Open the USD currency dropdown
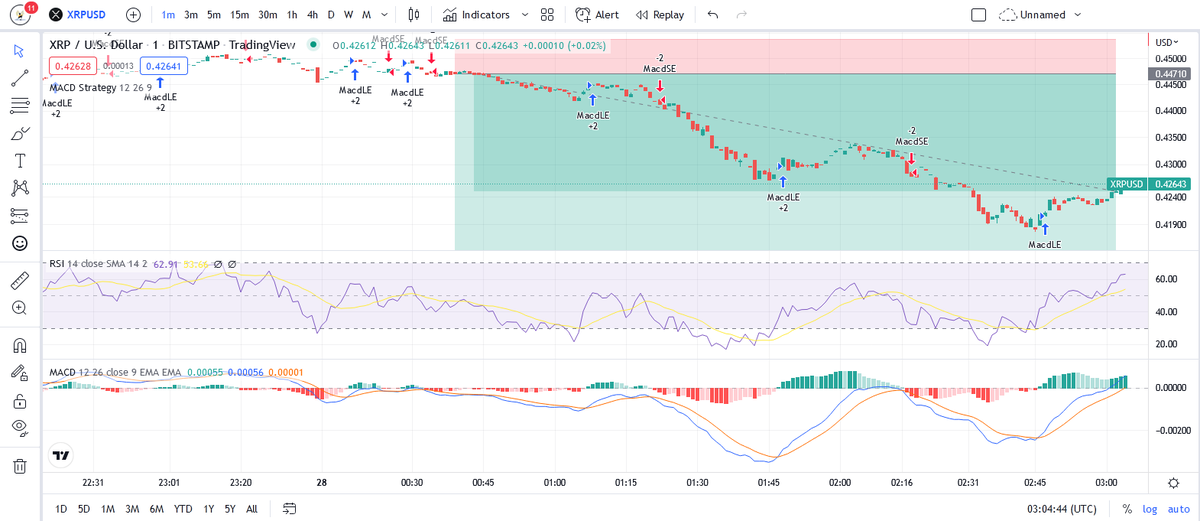Viewport: 1200px width, 521px height. tap(1168, 42)
